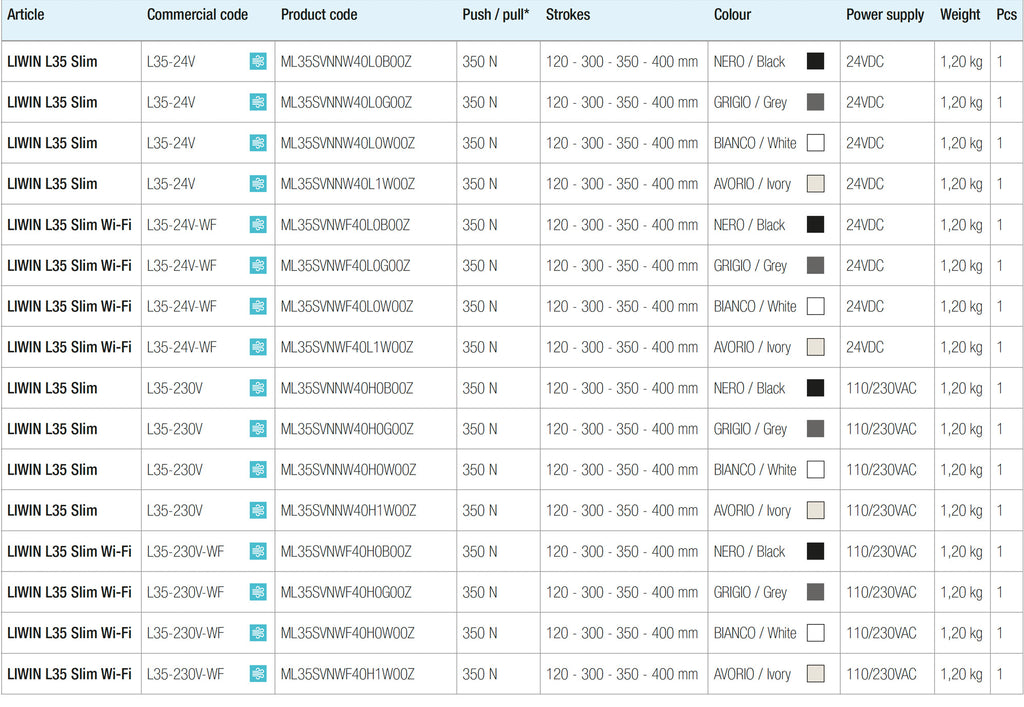Click the ivory swatch in the ML35SVNNW40H1W00Z row

[815, 510]
